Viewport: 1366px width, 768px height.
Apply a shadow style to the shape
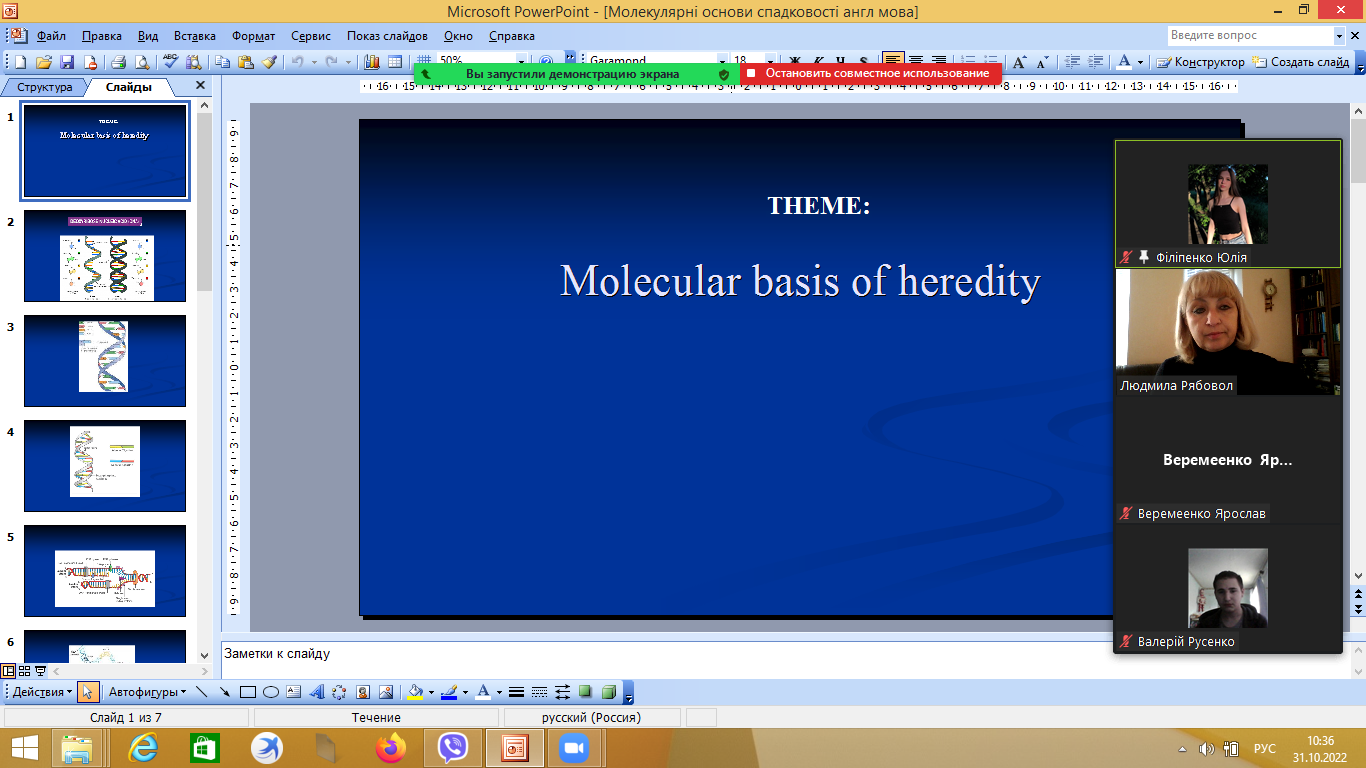(585, 692)
